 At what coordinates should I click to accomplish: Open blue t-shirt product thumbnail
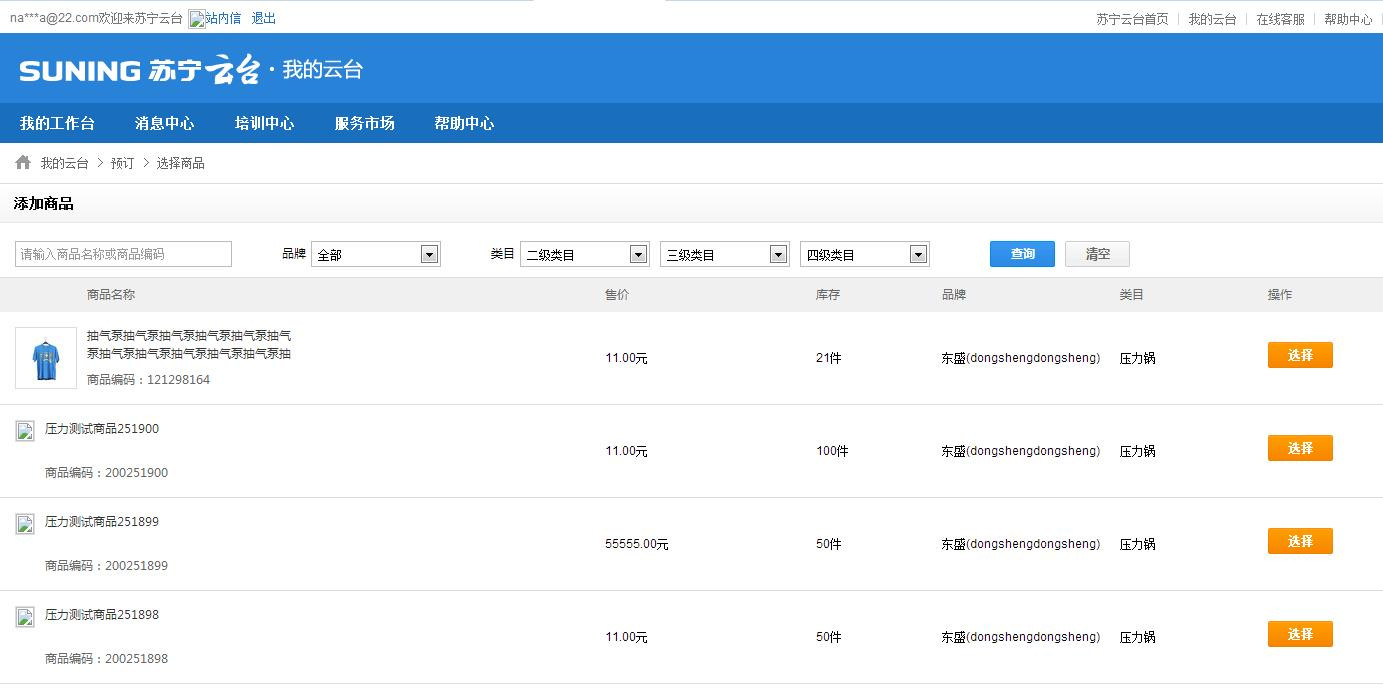46,358
